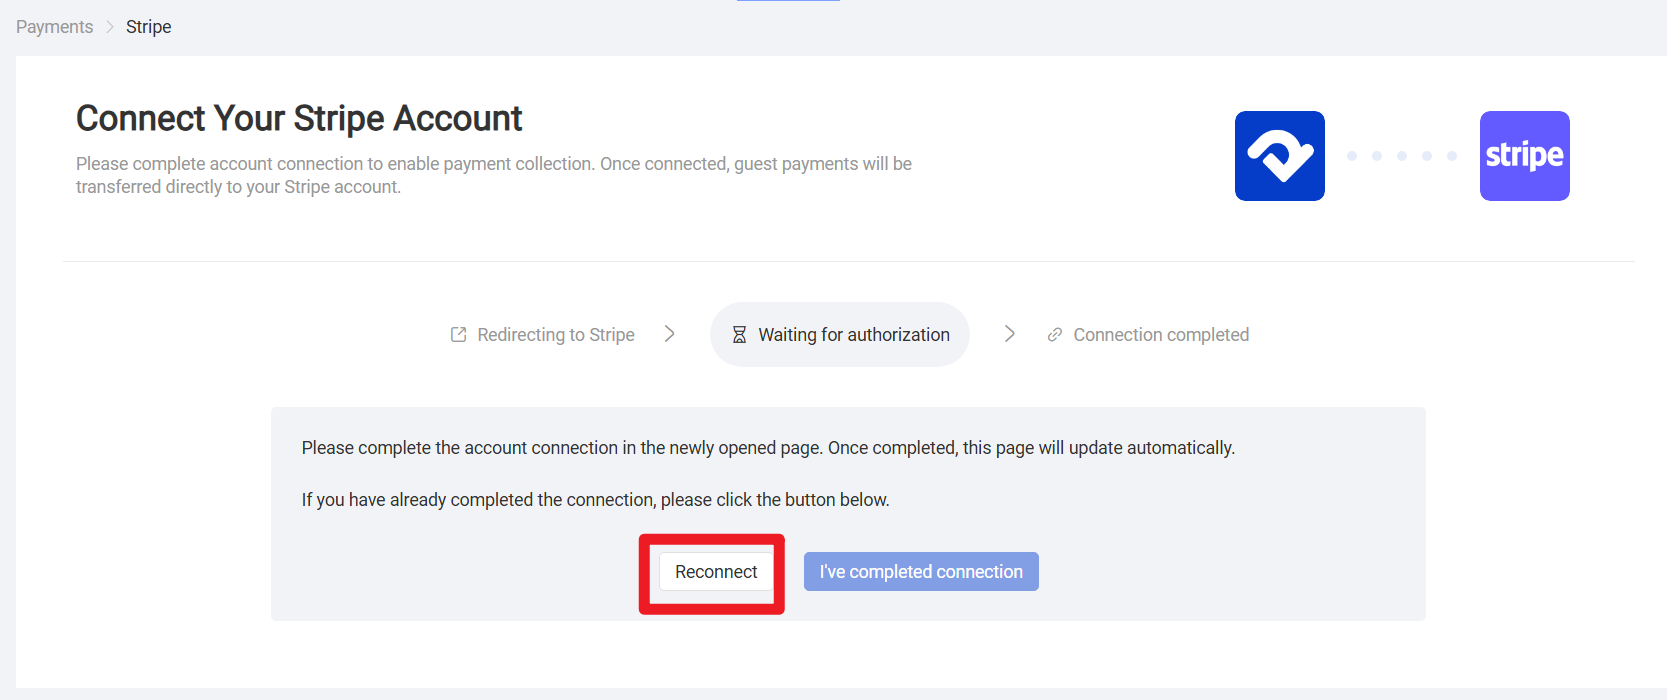The image size is (1667, 700).
Task: Click chevron before Connection completed
Action: (1010, 334)
